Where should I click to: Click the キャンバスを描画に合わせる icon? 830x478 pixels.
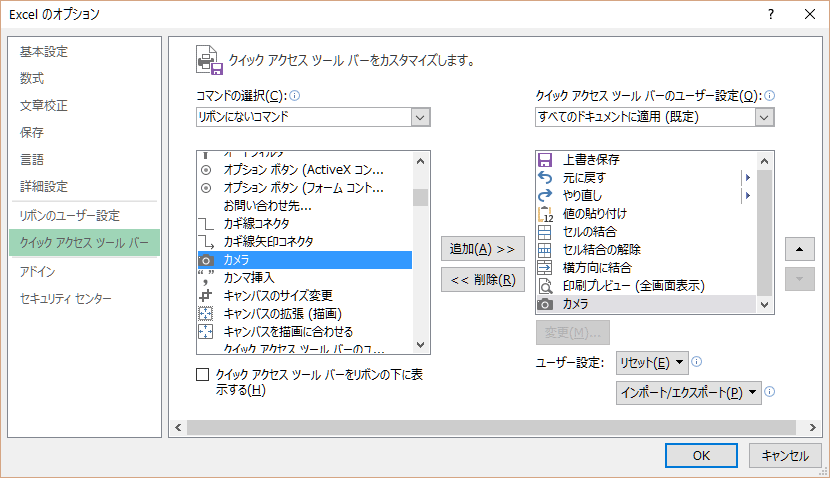click(x=206, y=332)
